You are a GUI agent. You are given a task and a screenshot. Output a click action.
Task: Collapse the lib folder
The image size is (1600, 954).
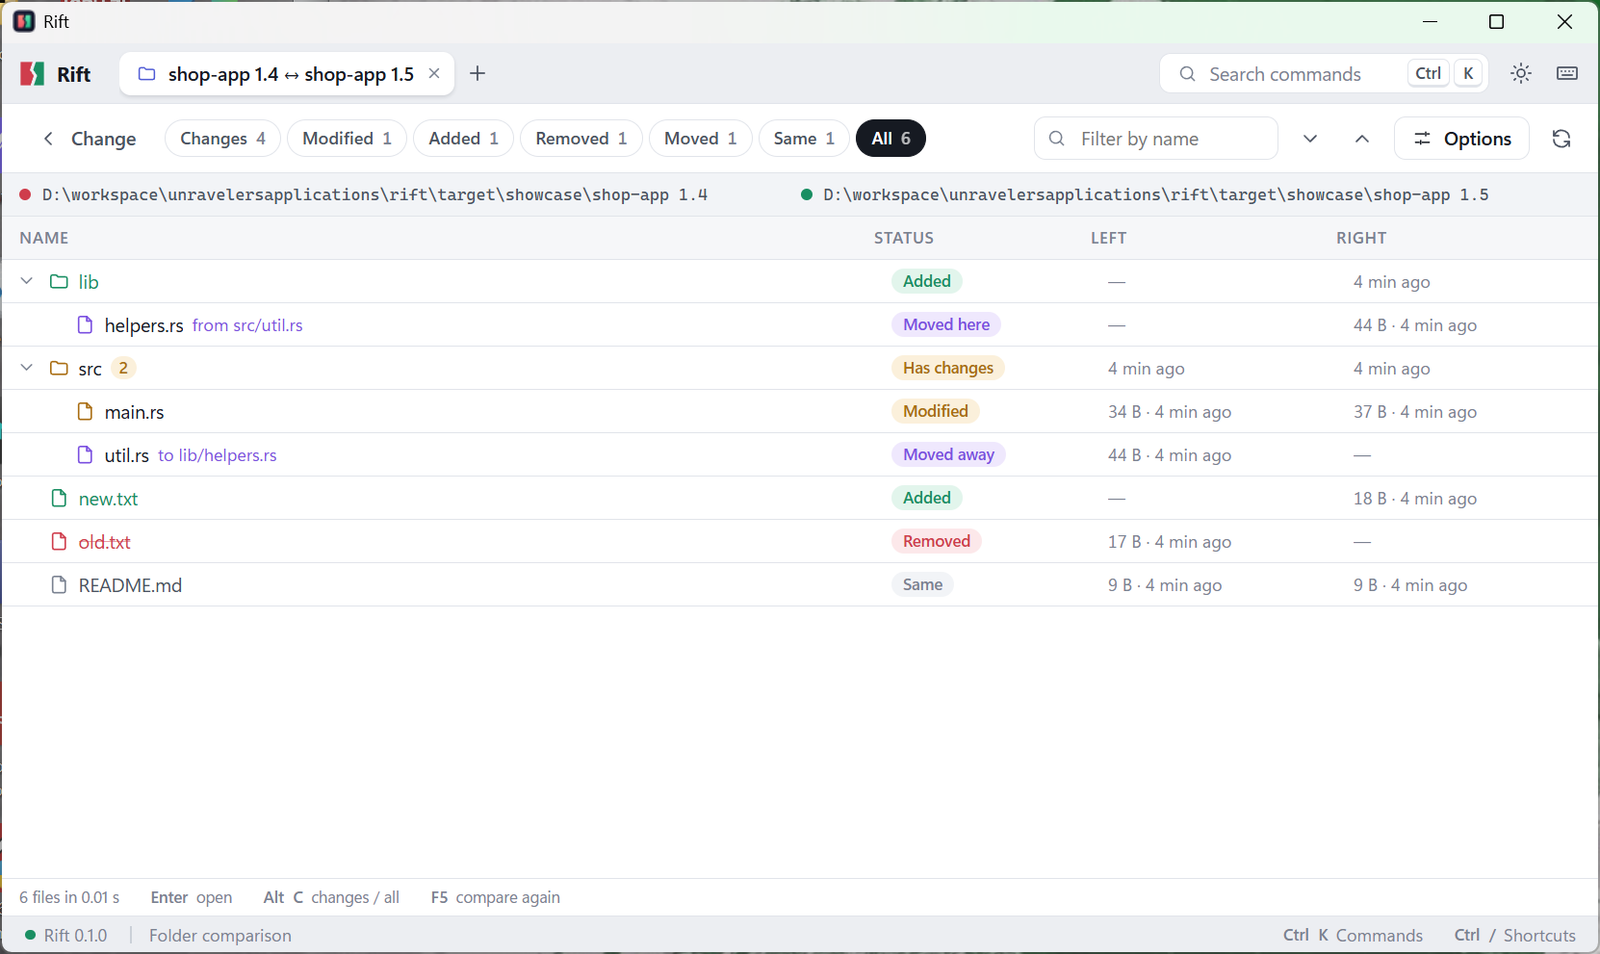click(27, 281)
